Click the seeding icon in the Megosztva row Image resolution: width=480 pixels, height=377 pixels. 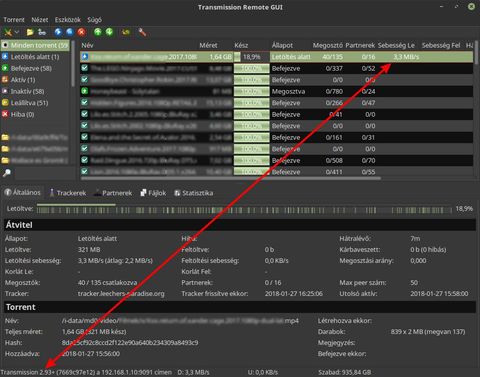coord(85,91)
